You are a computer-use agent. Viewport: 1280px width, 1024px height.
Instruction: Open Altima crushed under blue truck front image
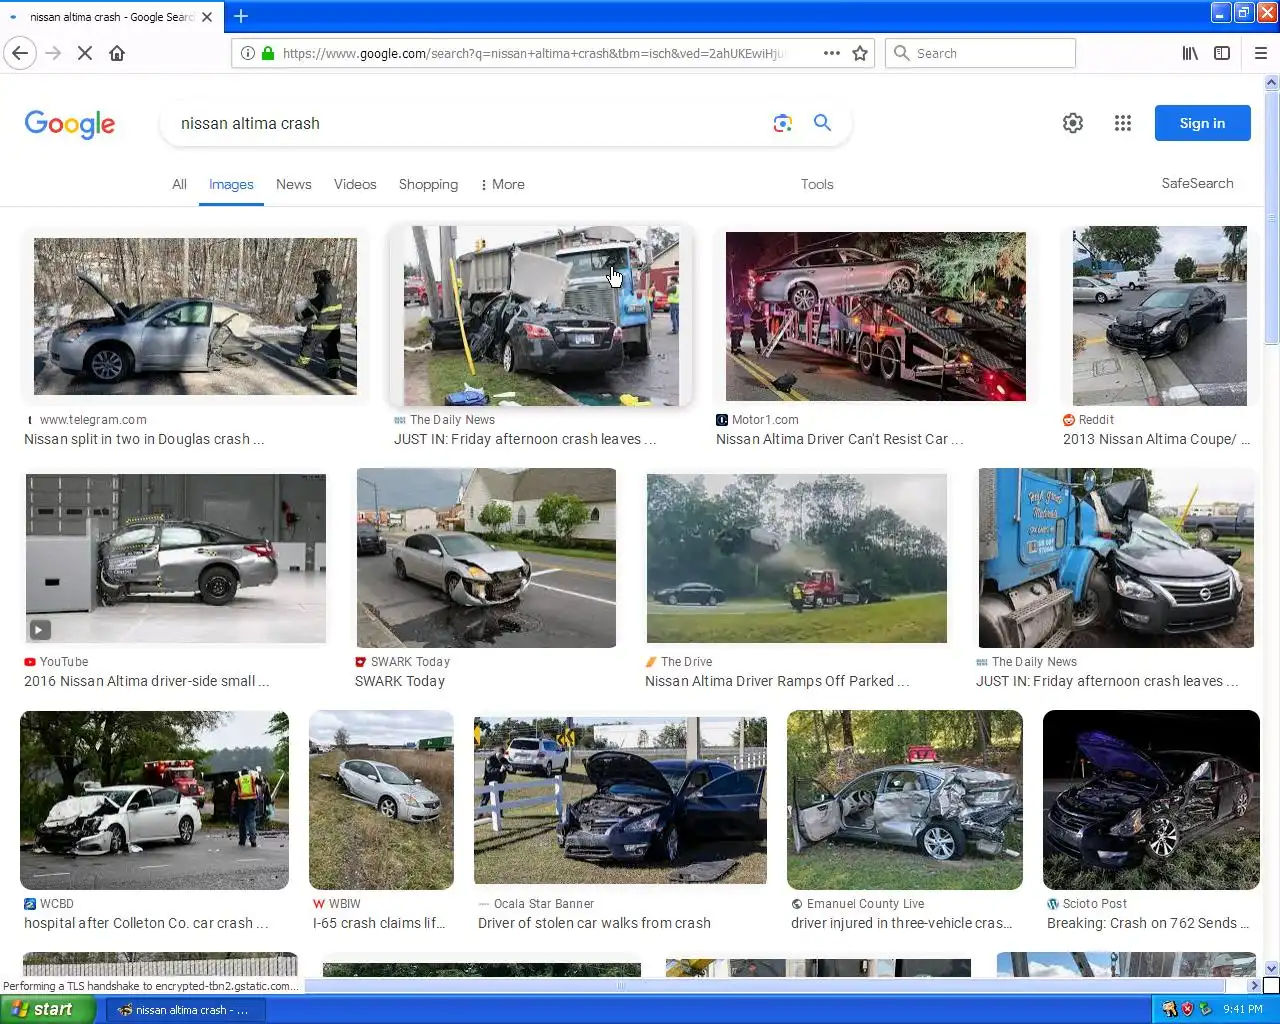(1116, 558)
